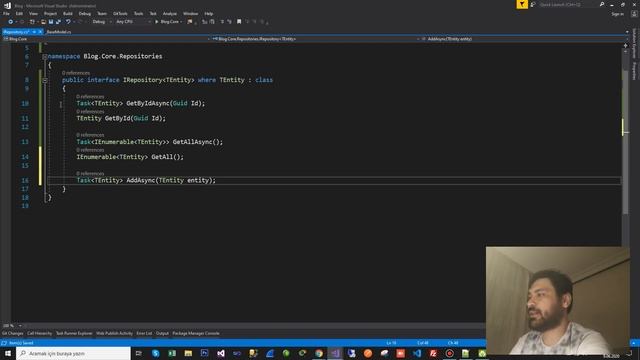
Task: Open the AddAsync member navigation dropdown
Action: [525, 39]
